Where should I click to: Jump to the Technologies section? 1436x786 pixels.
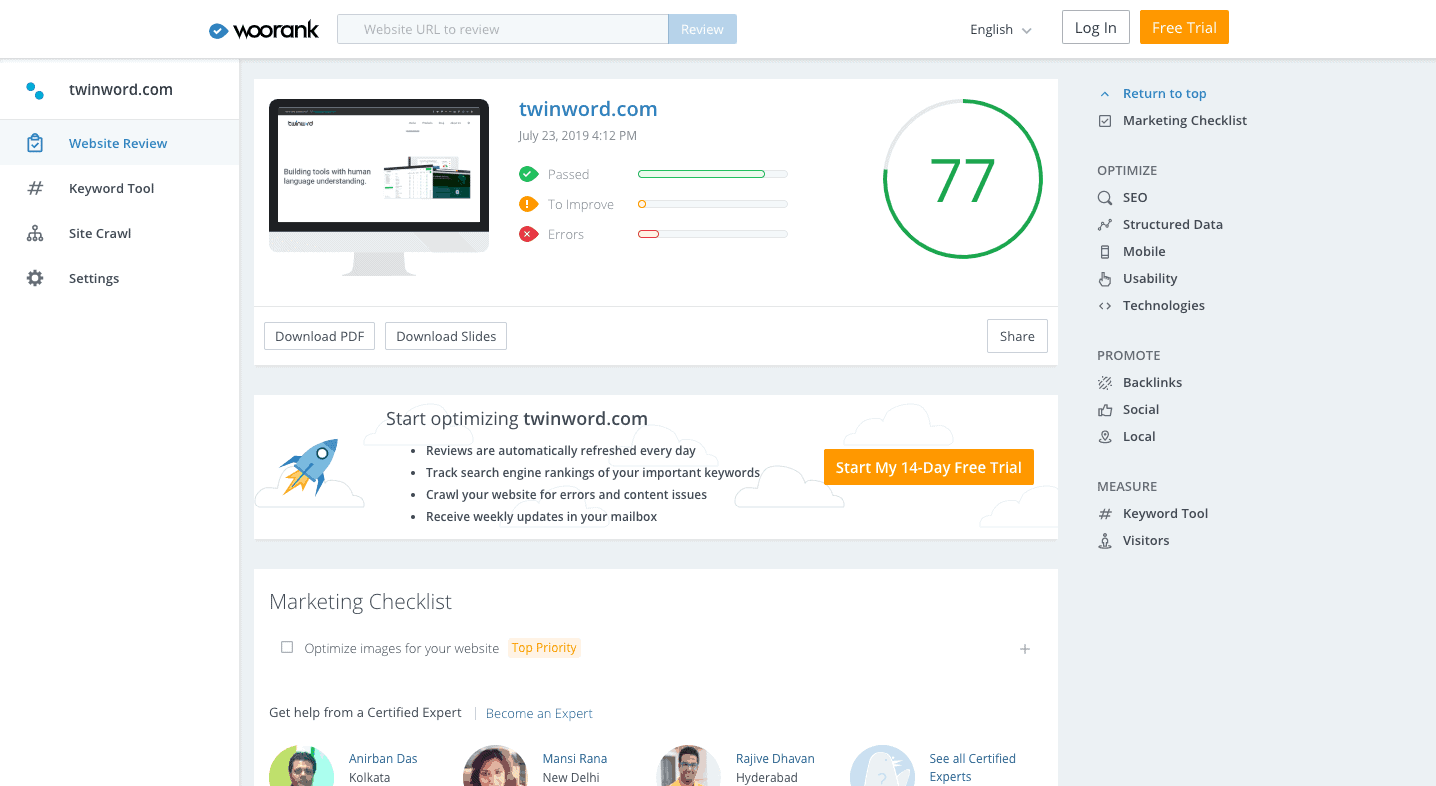tap(1164, 306)
